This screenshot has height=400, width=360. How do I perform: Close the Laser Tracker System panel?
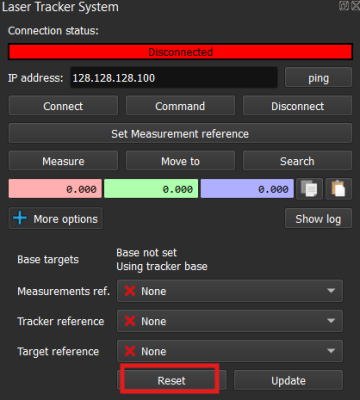coord(355,6)
